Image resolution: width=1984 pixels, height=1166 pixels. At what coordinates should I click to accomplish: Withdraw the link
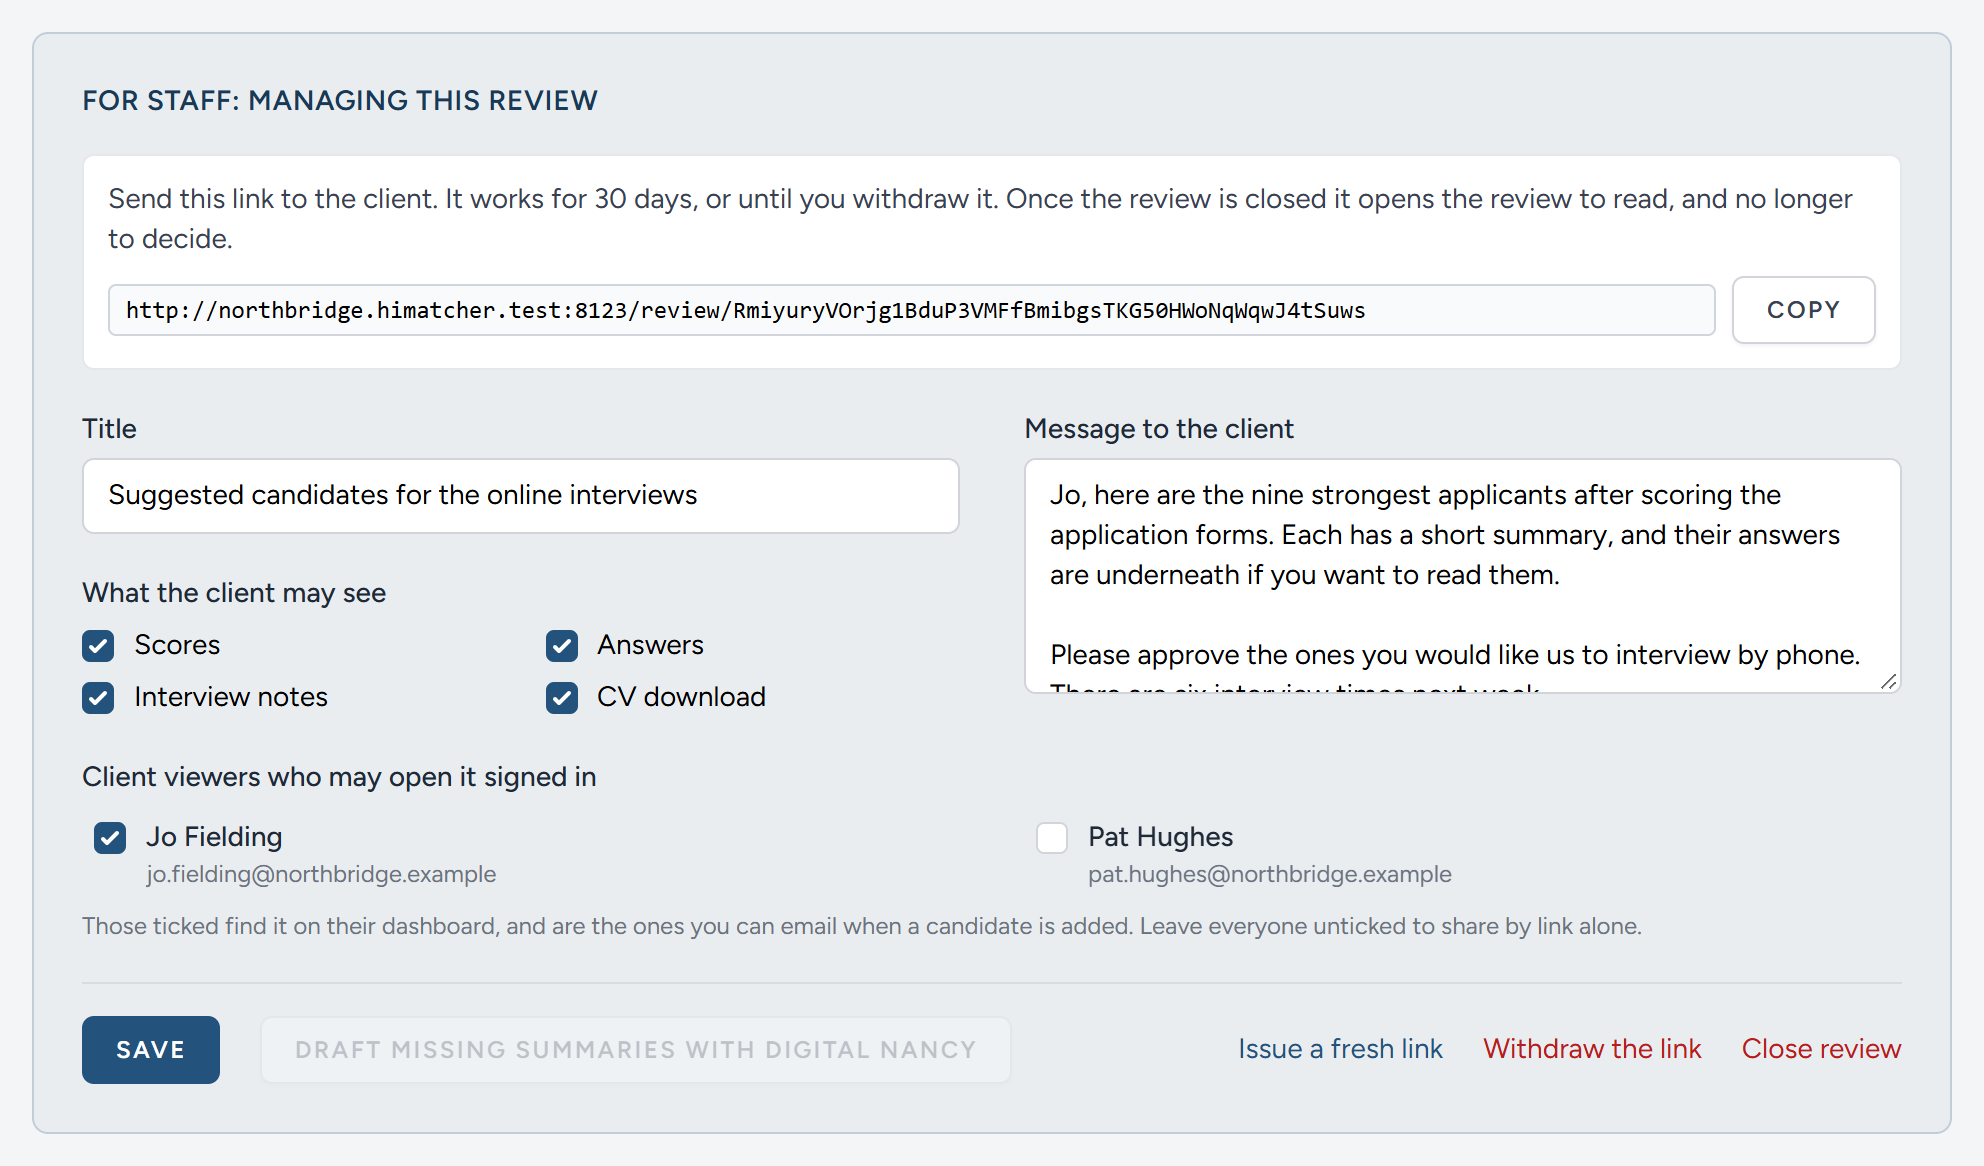click(x=1592, y=1049)
